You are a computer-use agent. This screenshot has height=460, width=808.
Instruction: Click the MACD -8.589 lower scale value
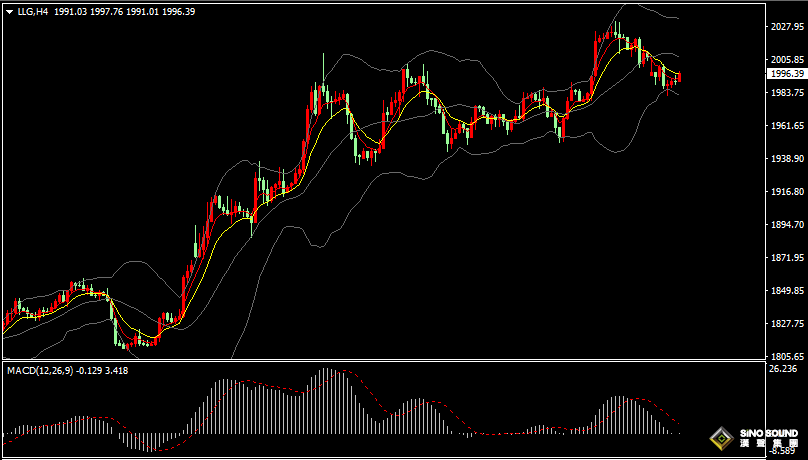pyautogui.click(x=781, y=452)
